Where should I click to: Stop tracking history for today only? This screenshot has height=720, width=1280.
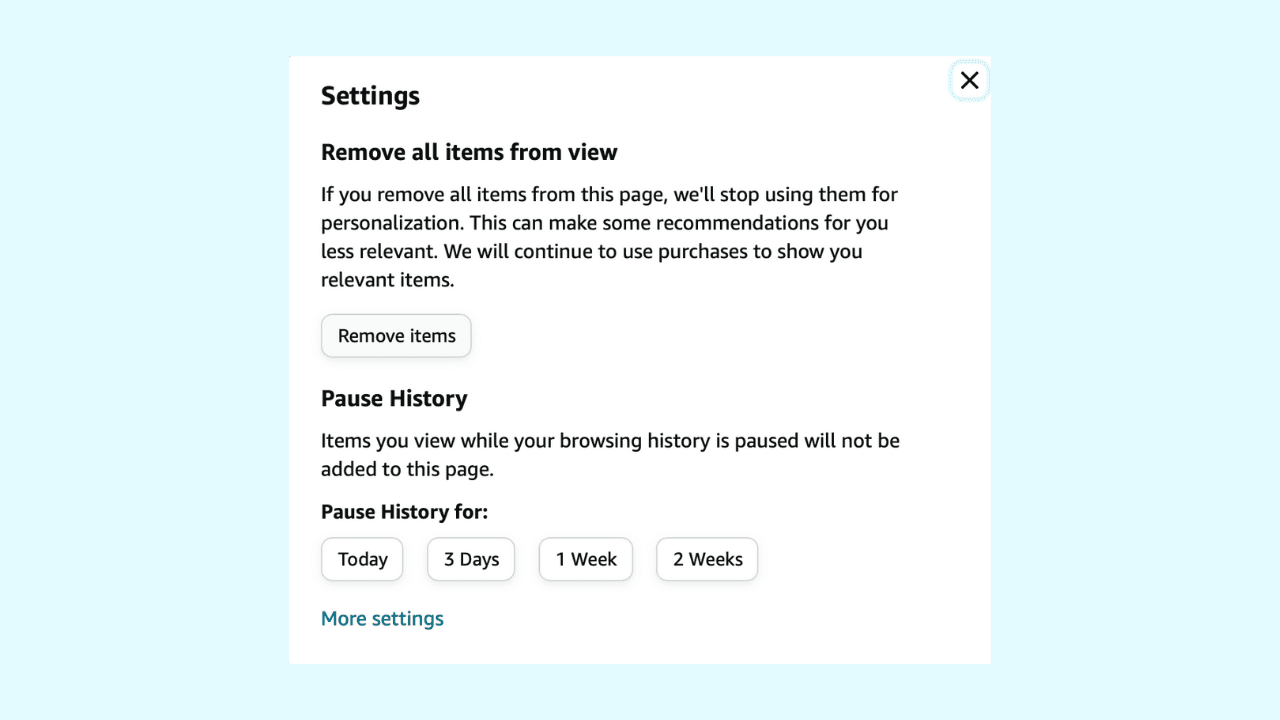click(x=362, y=559)
